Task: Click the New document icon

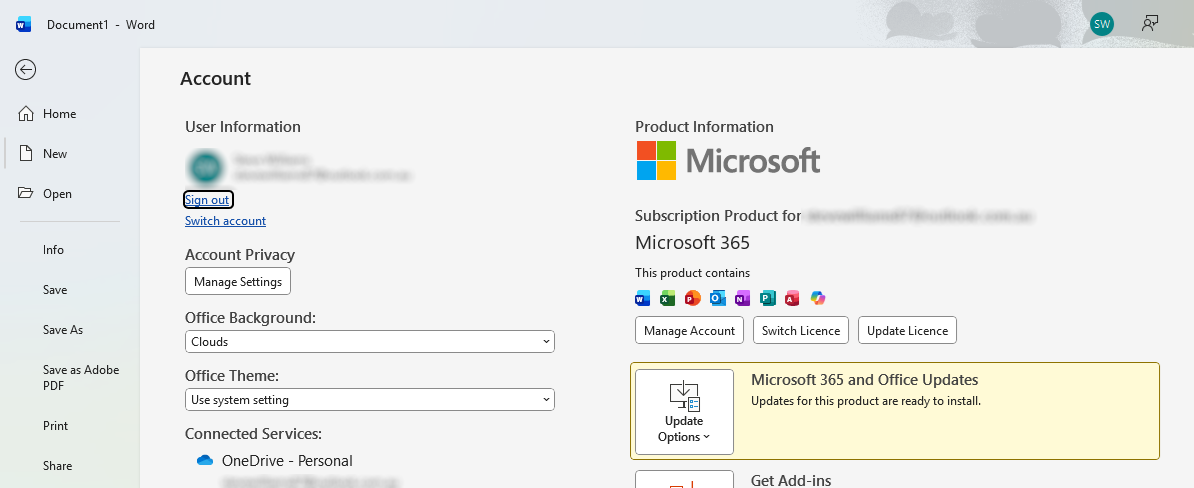Action: [x=26, y=154]
